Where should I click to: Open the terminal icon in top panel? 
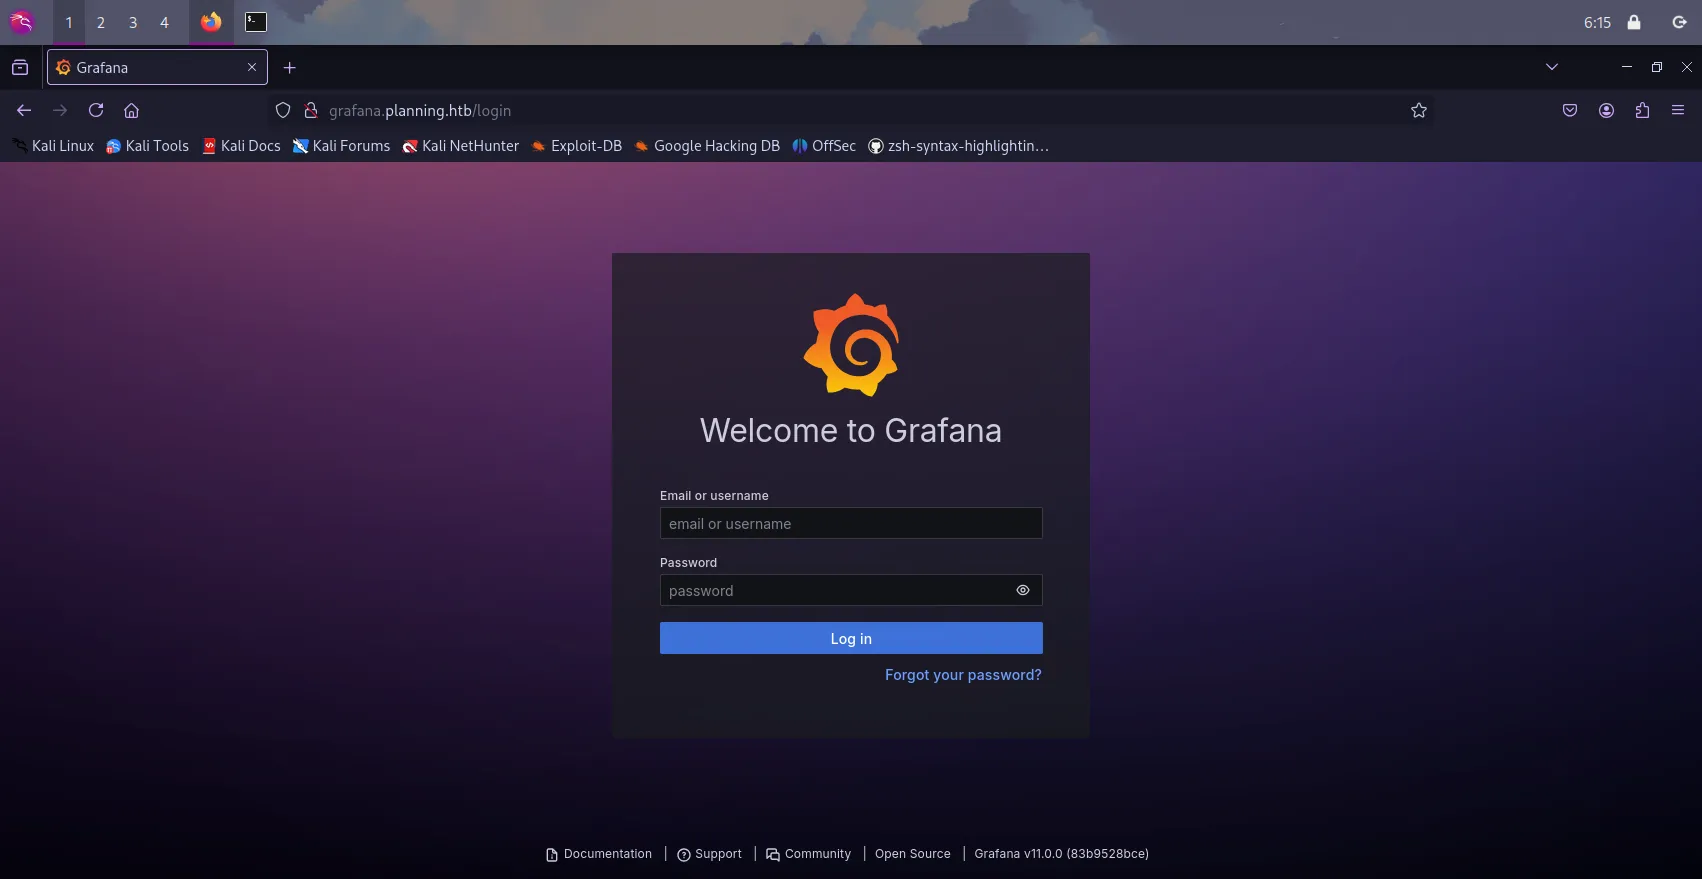pyautogui.click(x=256, y=22)
